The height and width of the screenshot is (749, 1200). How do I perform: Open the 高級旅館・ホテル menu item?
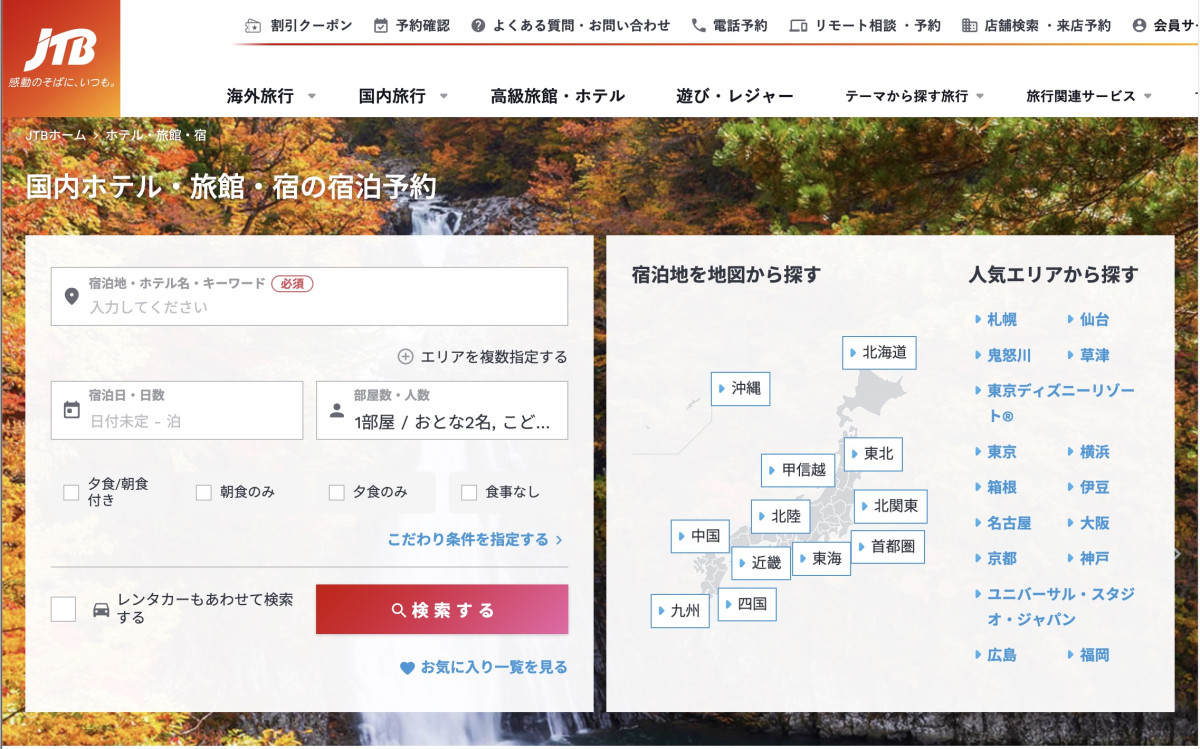click(x=557, y=96)
